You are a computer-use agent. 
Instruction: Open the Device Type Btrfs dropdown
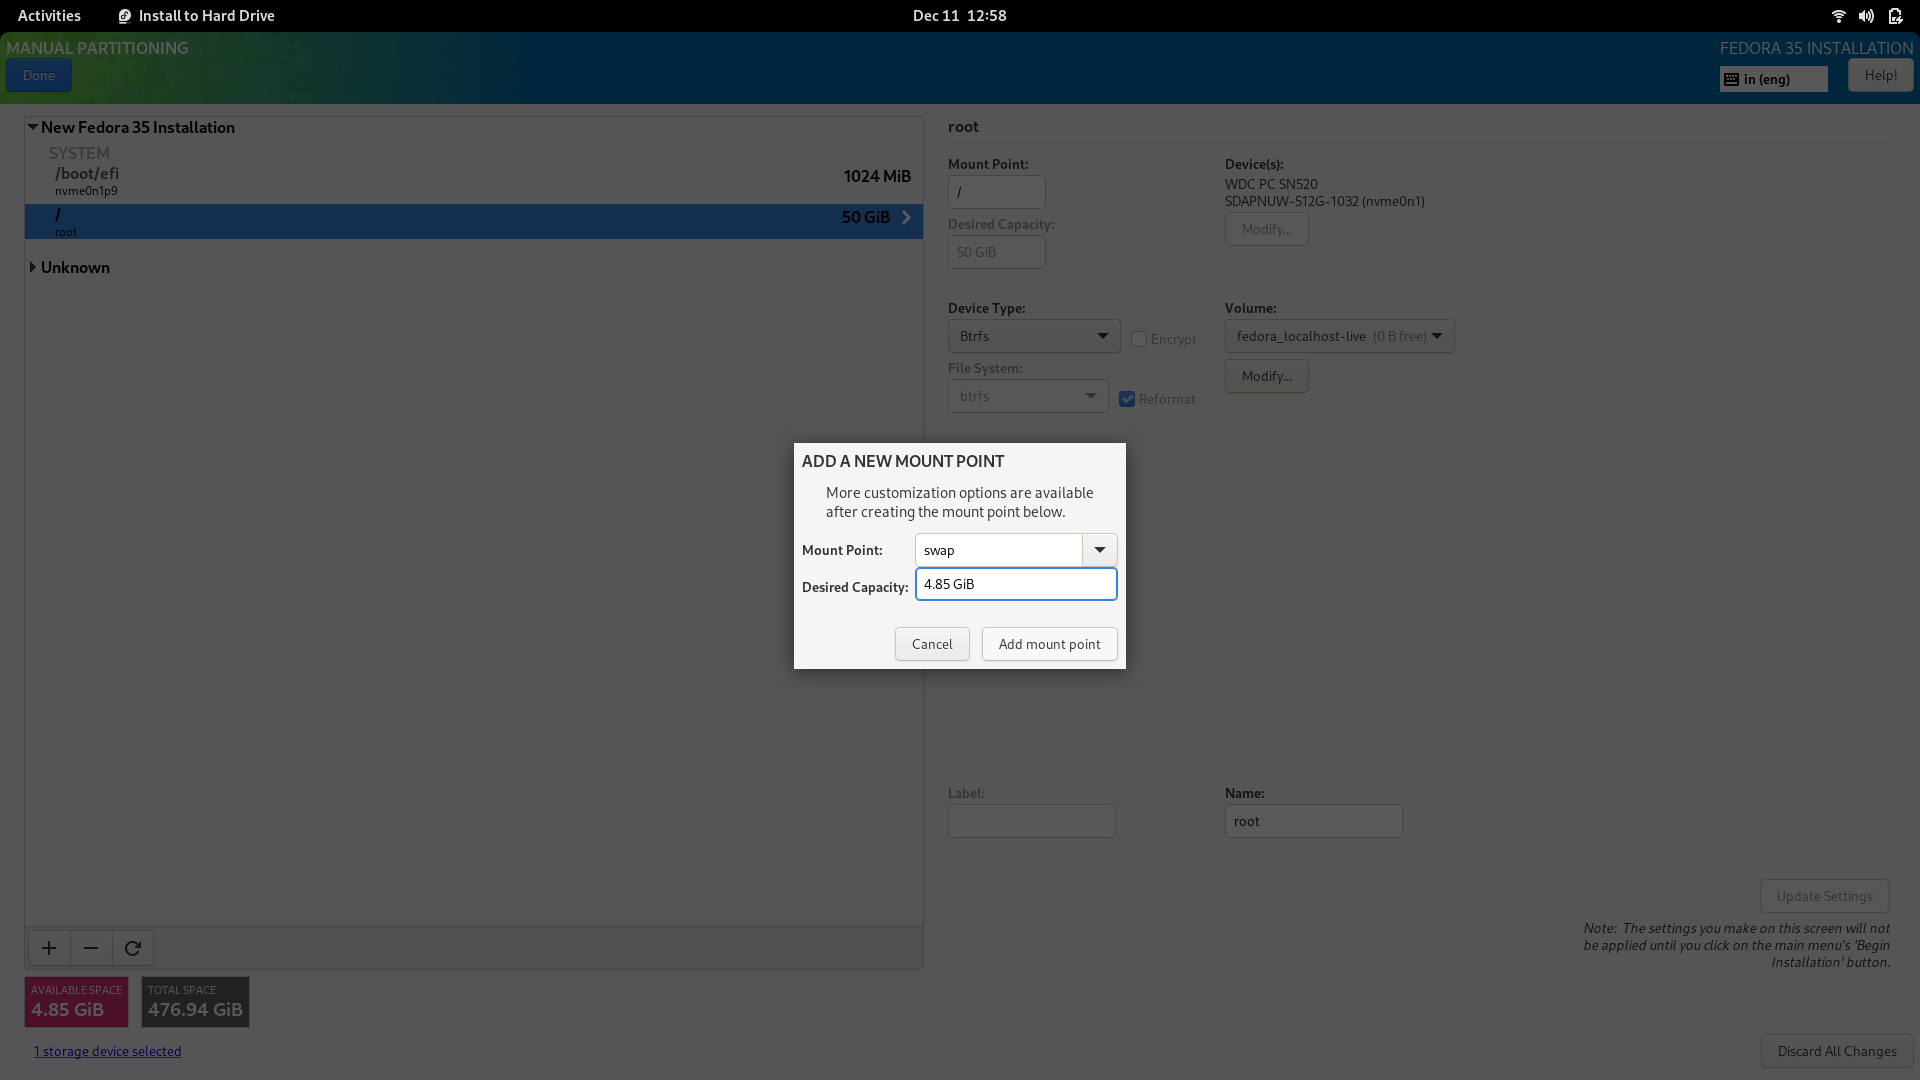1034,336
